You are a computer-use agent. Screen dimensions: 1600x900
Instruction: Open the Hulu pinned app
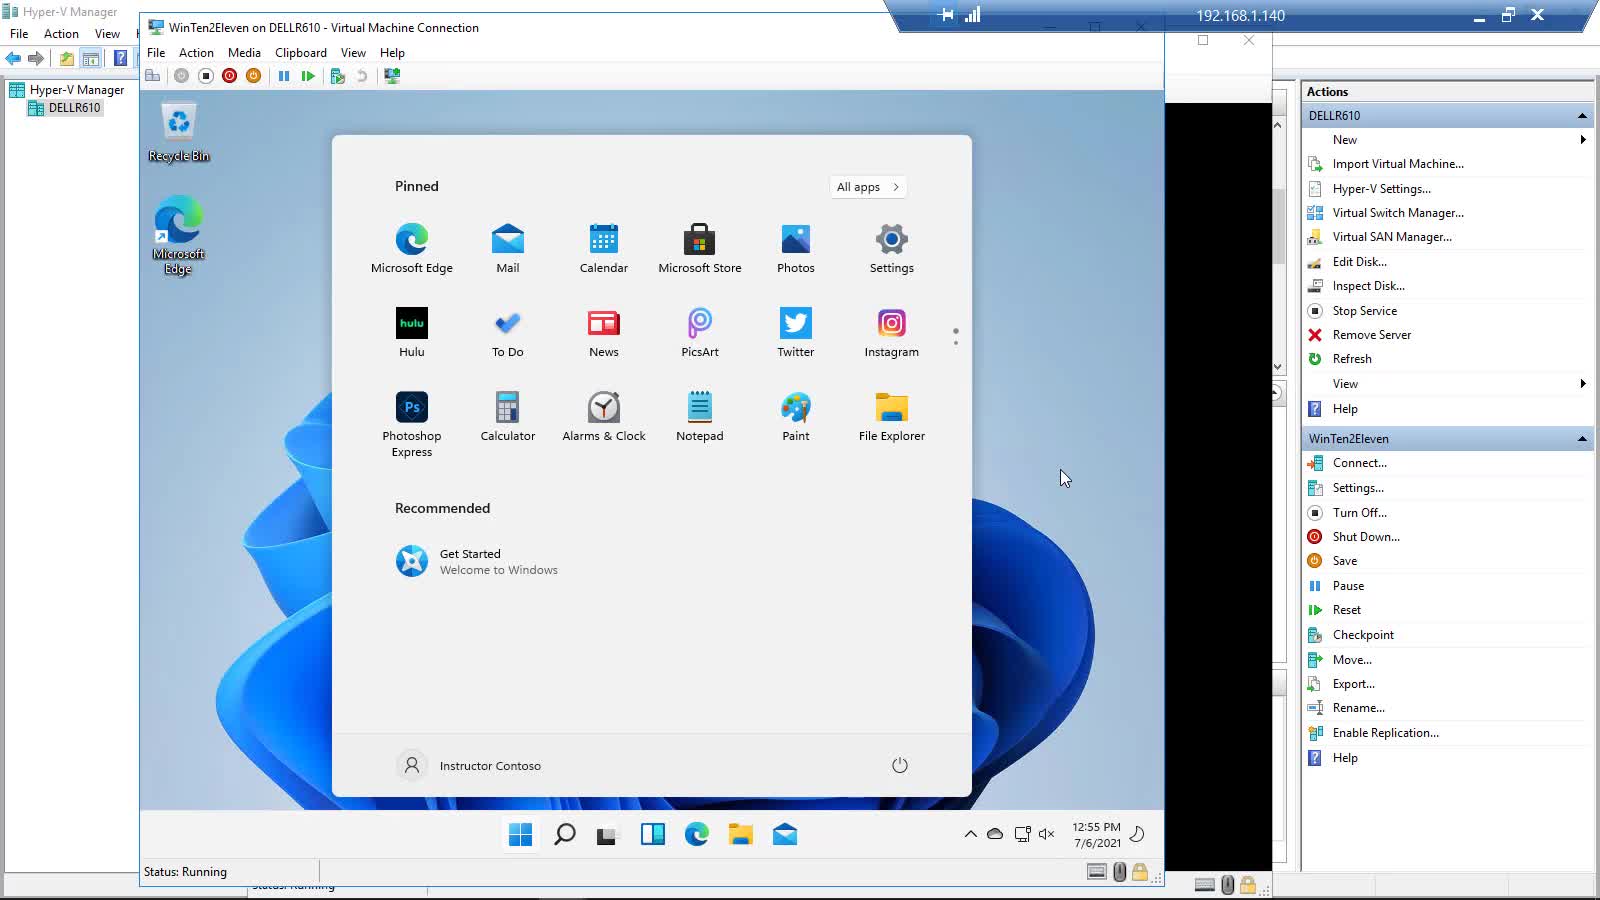pos(412,332)
